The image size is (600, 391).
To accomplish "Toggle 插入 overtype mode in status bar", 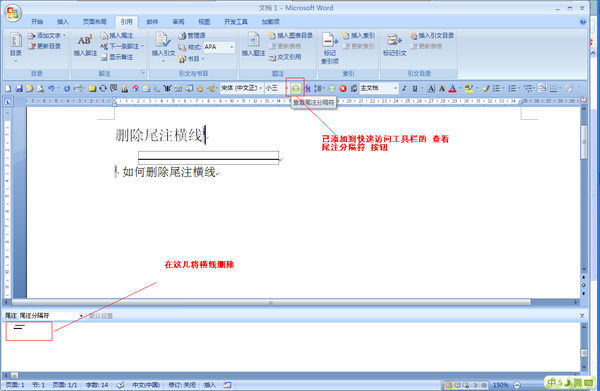I will click(210, 385).
